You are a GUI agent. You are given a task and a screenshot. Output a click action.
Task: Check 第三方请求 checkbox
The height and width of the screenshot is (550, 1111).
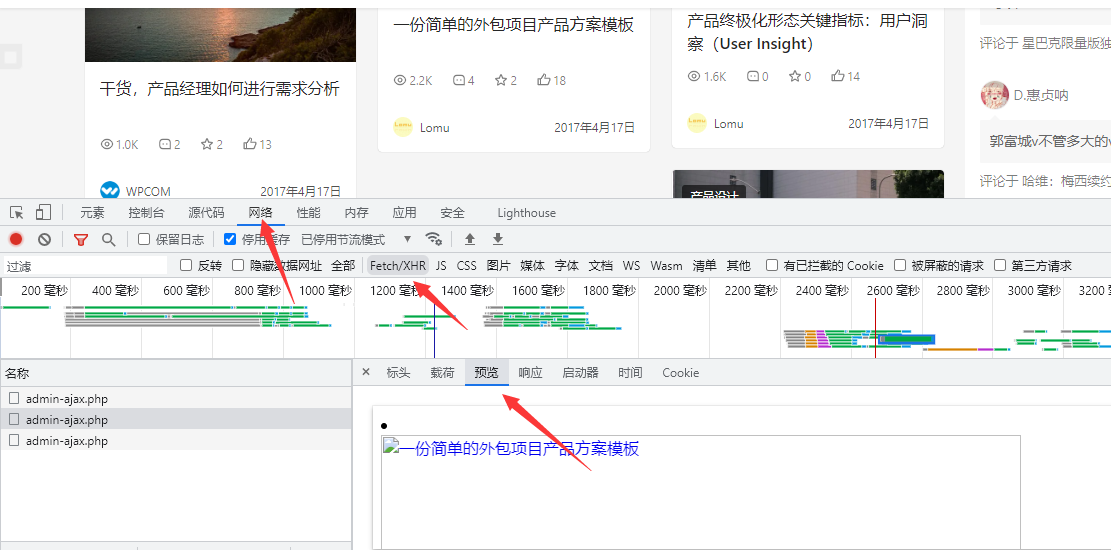[1000, 265]
